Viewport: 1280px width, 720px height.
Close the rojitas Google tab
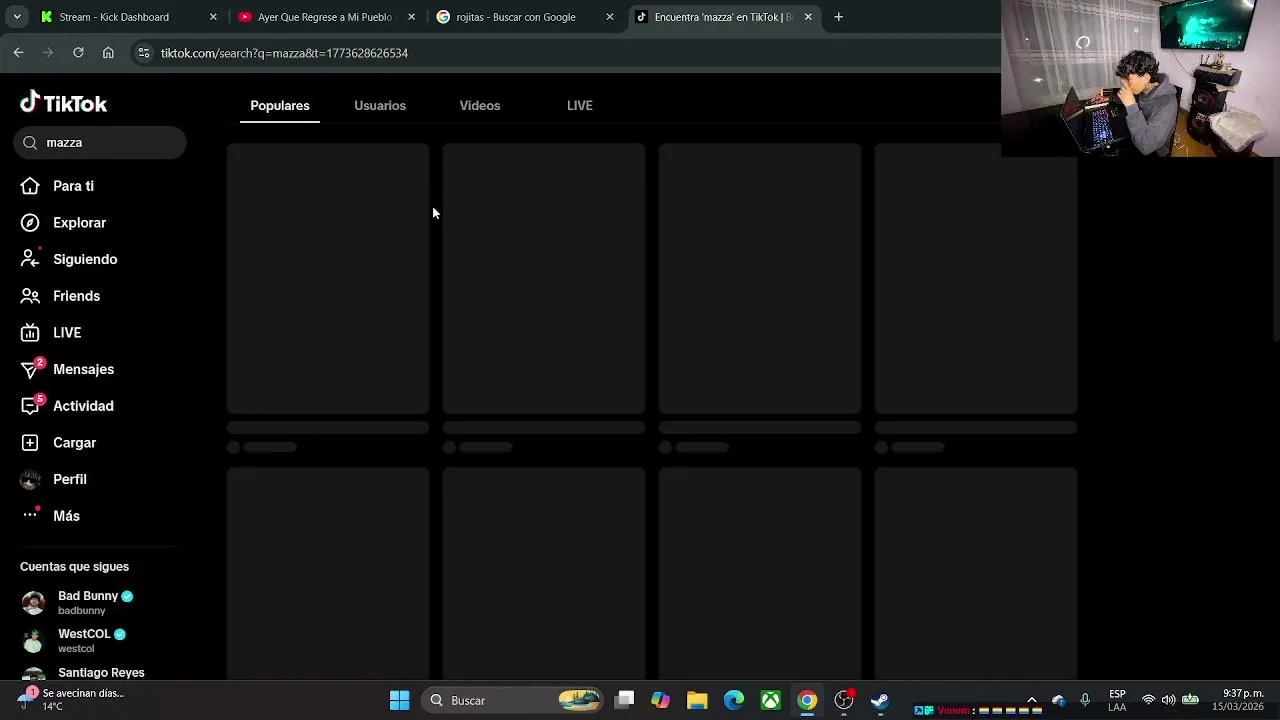tap(610, 17)
